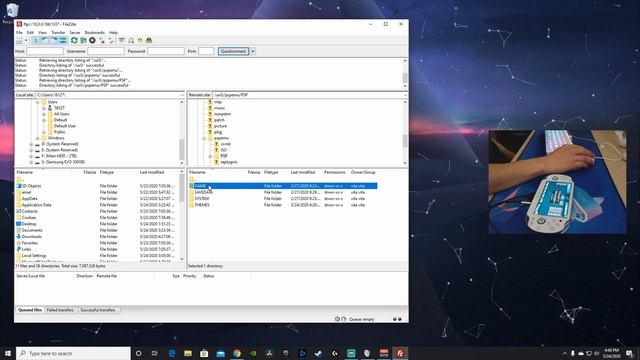Collapse the Users folder in local tree
640x360 pixels.
tap(37, 102)
